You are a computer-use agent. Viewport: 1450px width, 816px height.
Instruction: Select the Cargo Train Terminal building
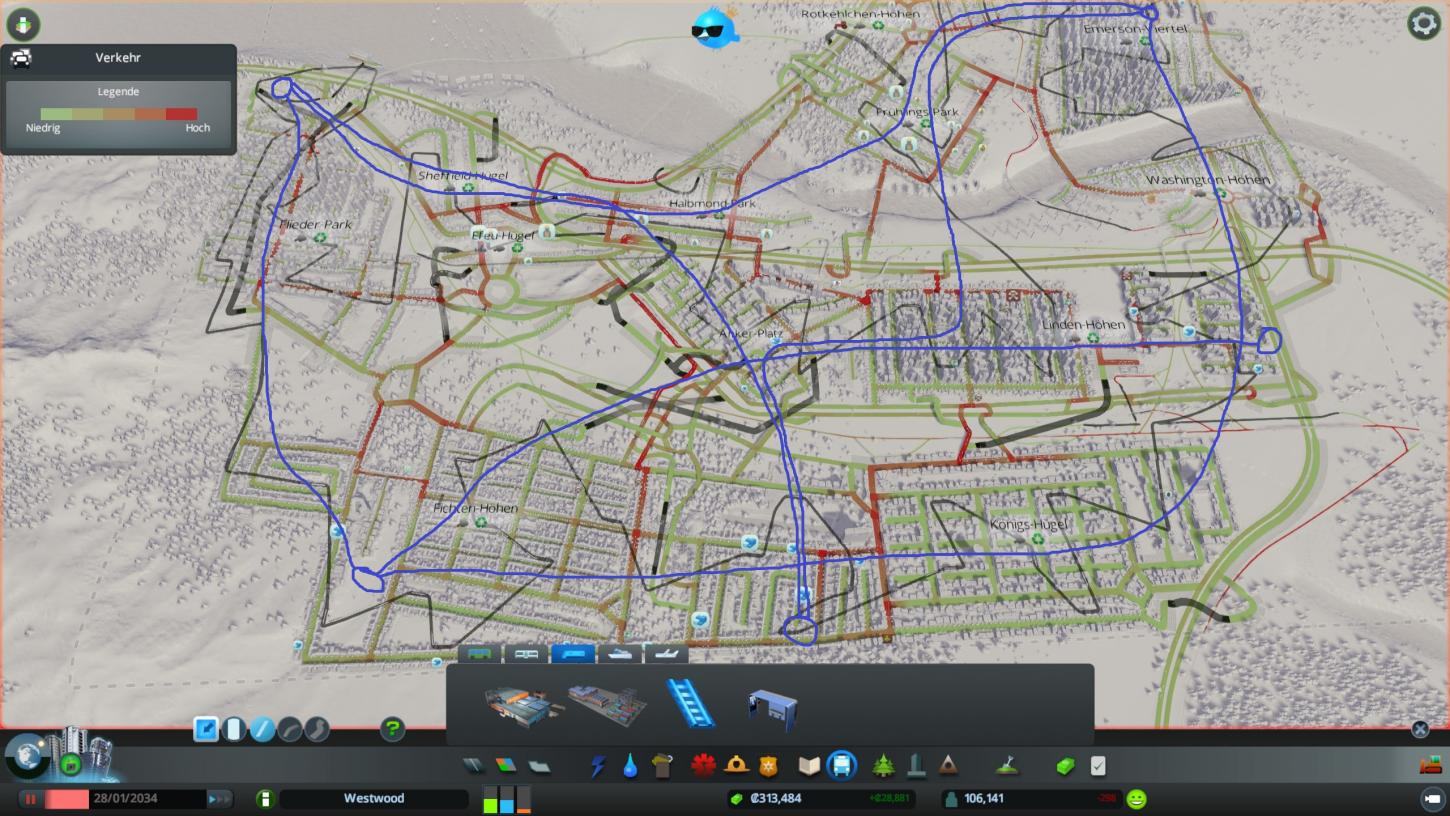tap(606, 704)
